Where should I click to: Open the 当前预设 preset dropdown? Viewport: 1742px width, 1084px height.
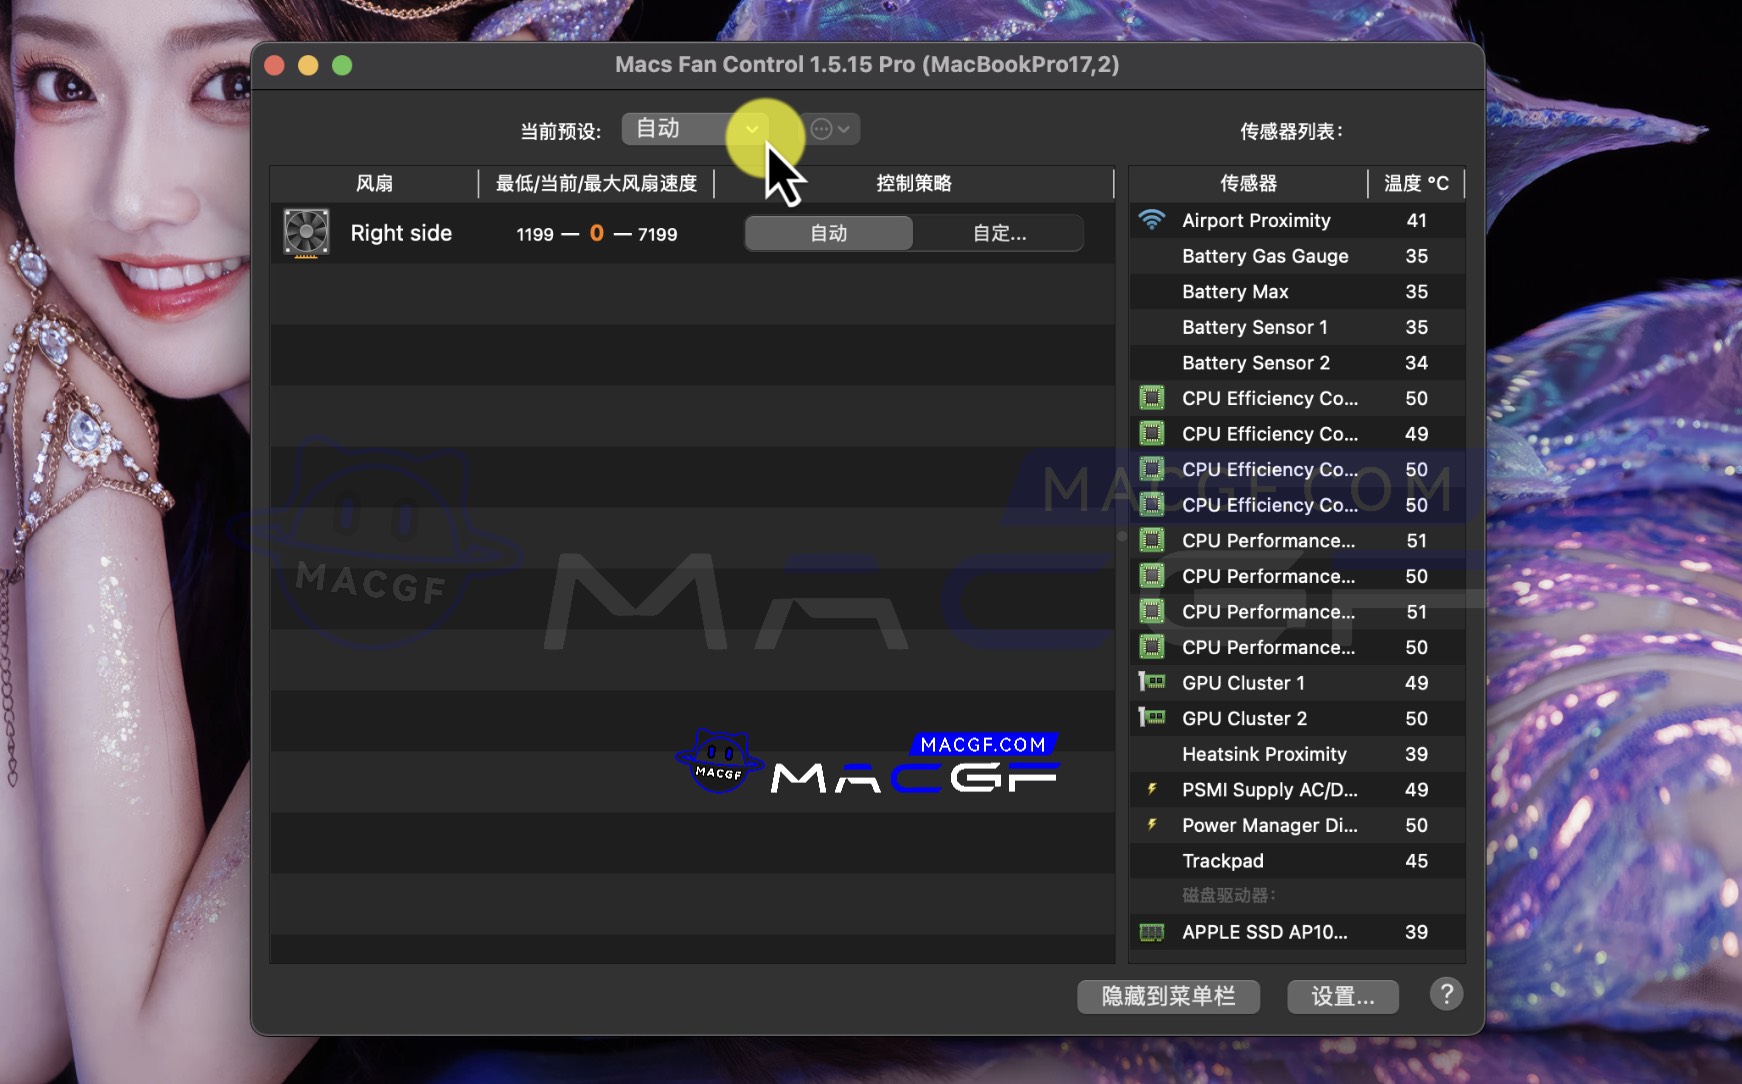(x=696, y=129)
